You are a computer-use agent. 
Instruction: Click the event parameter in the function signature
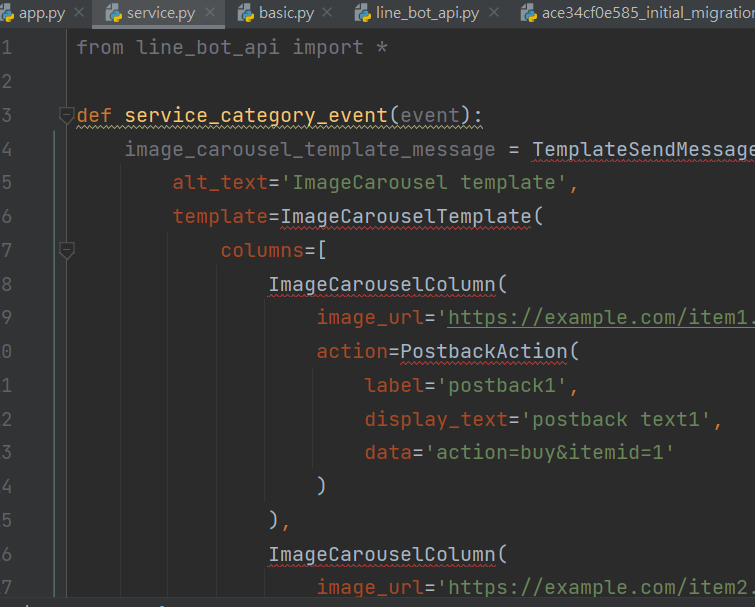point(430,116)
